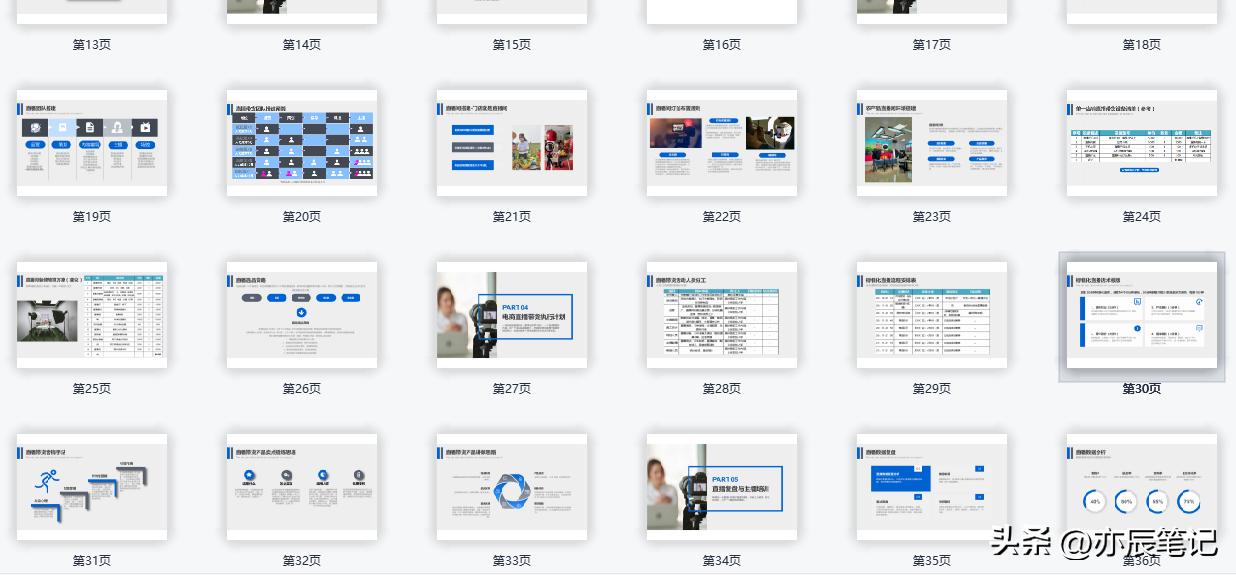
Task: Click the 第22页 caption text
Action: coord(722,216)
